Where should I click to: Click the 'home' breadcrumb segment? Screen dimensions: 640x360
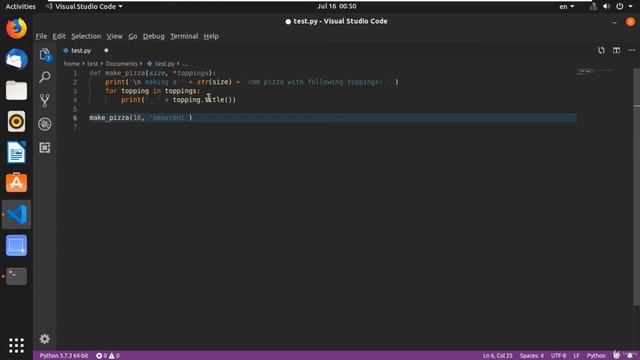click(71, 64)
